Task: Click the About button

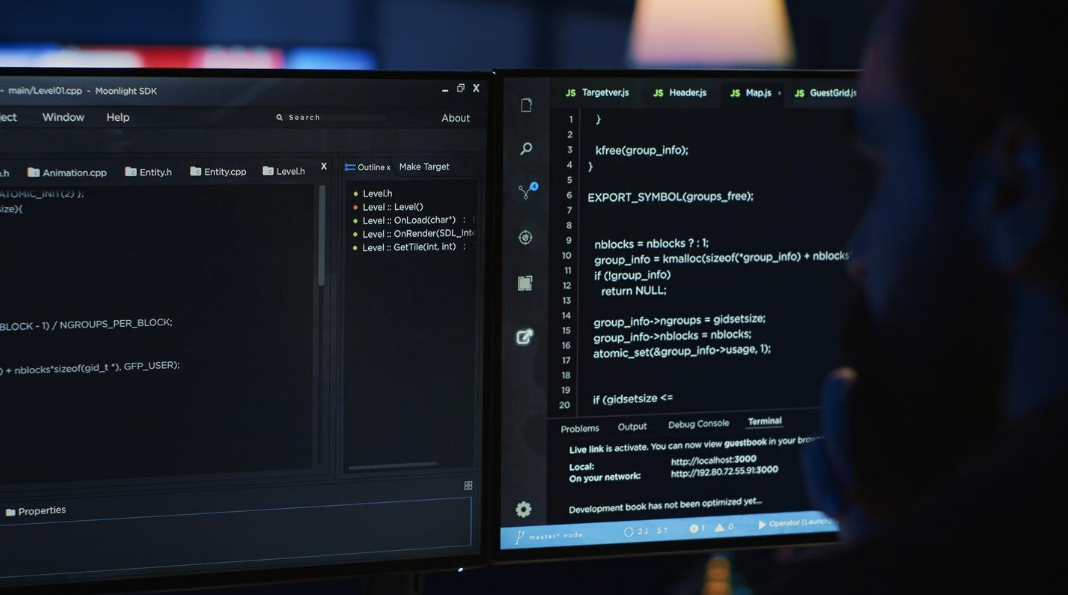Action: [455, 118]
